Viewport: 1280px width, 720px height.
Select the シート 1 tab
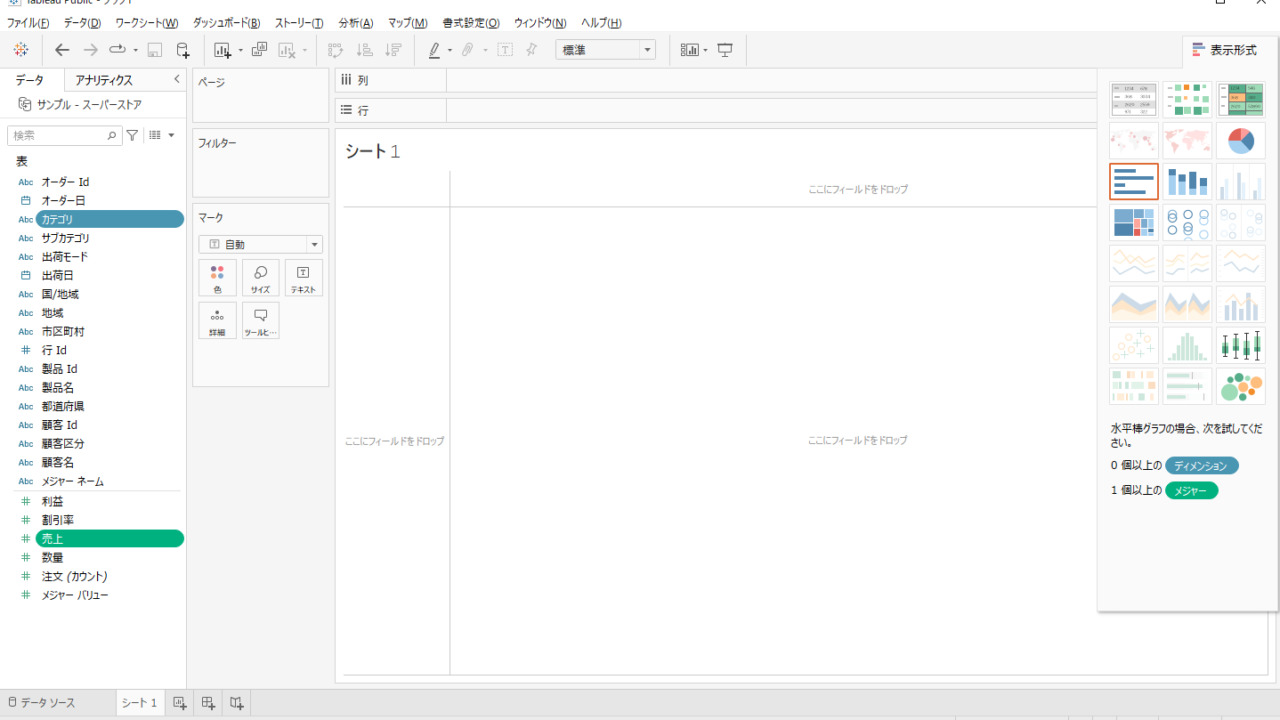[x=140, y=703]
